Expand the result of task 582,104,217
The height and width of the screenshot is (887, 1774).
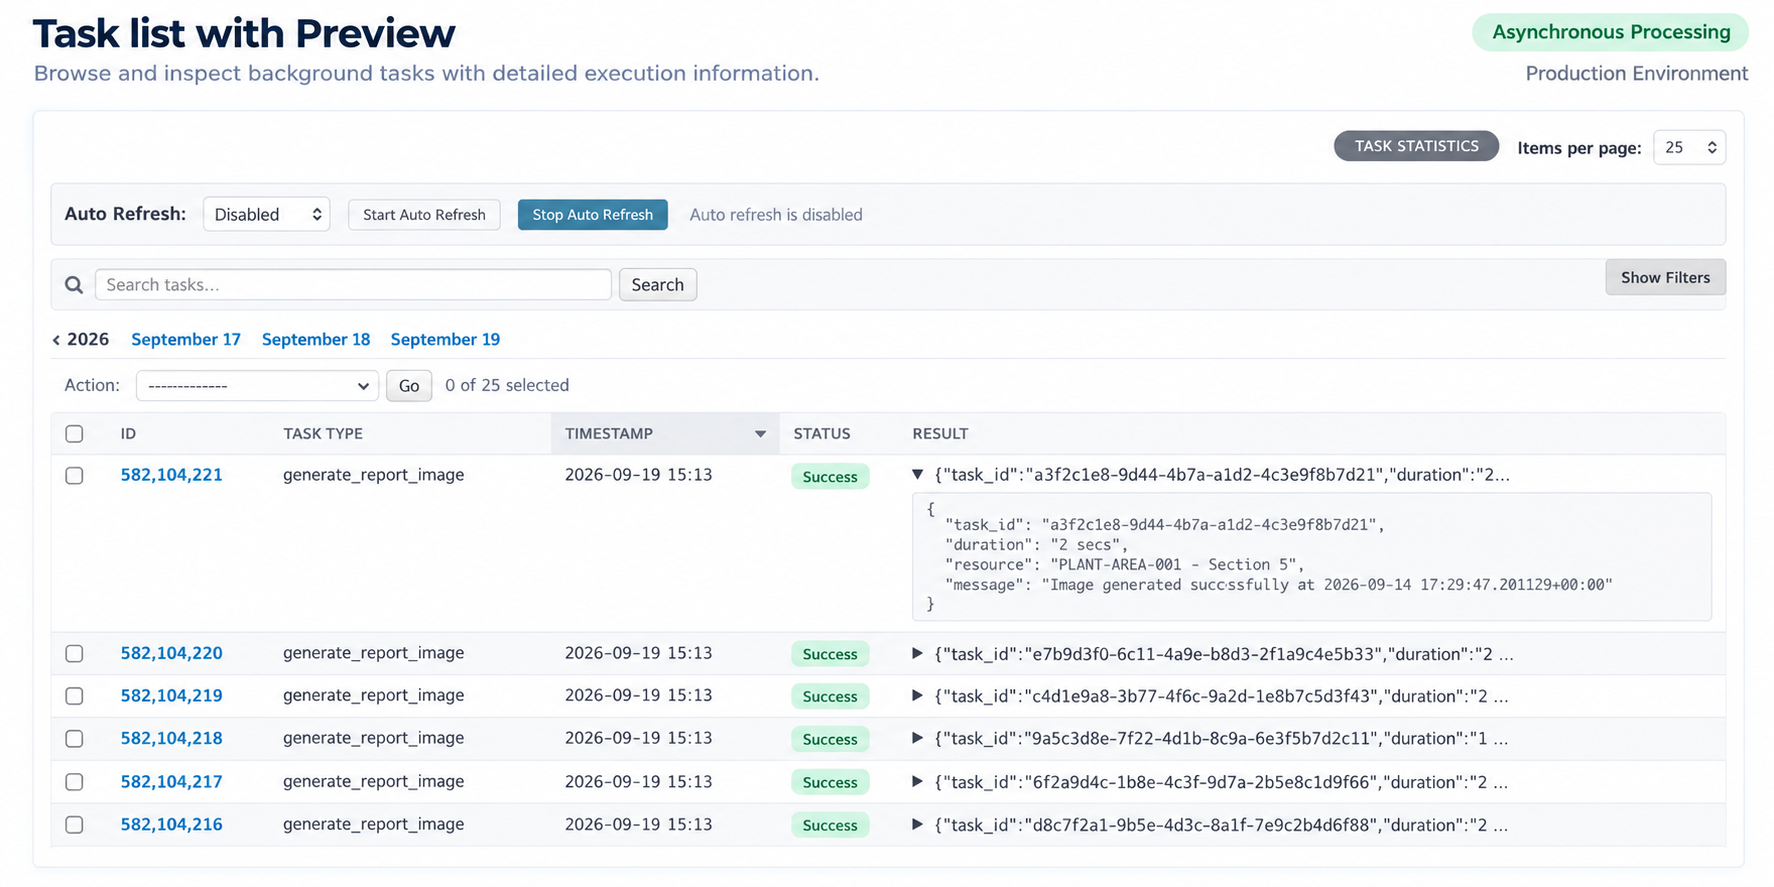917,782
